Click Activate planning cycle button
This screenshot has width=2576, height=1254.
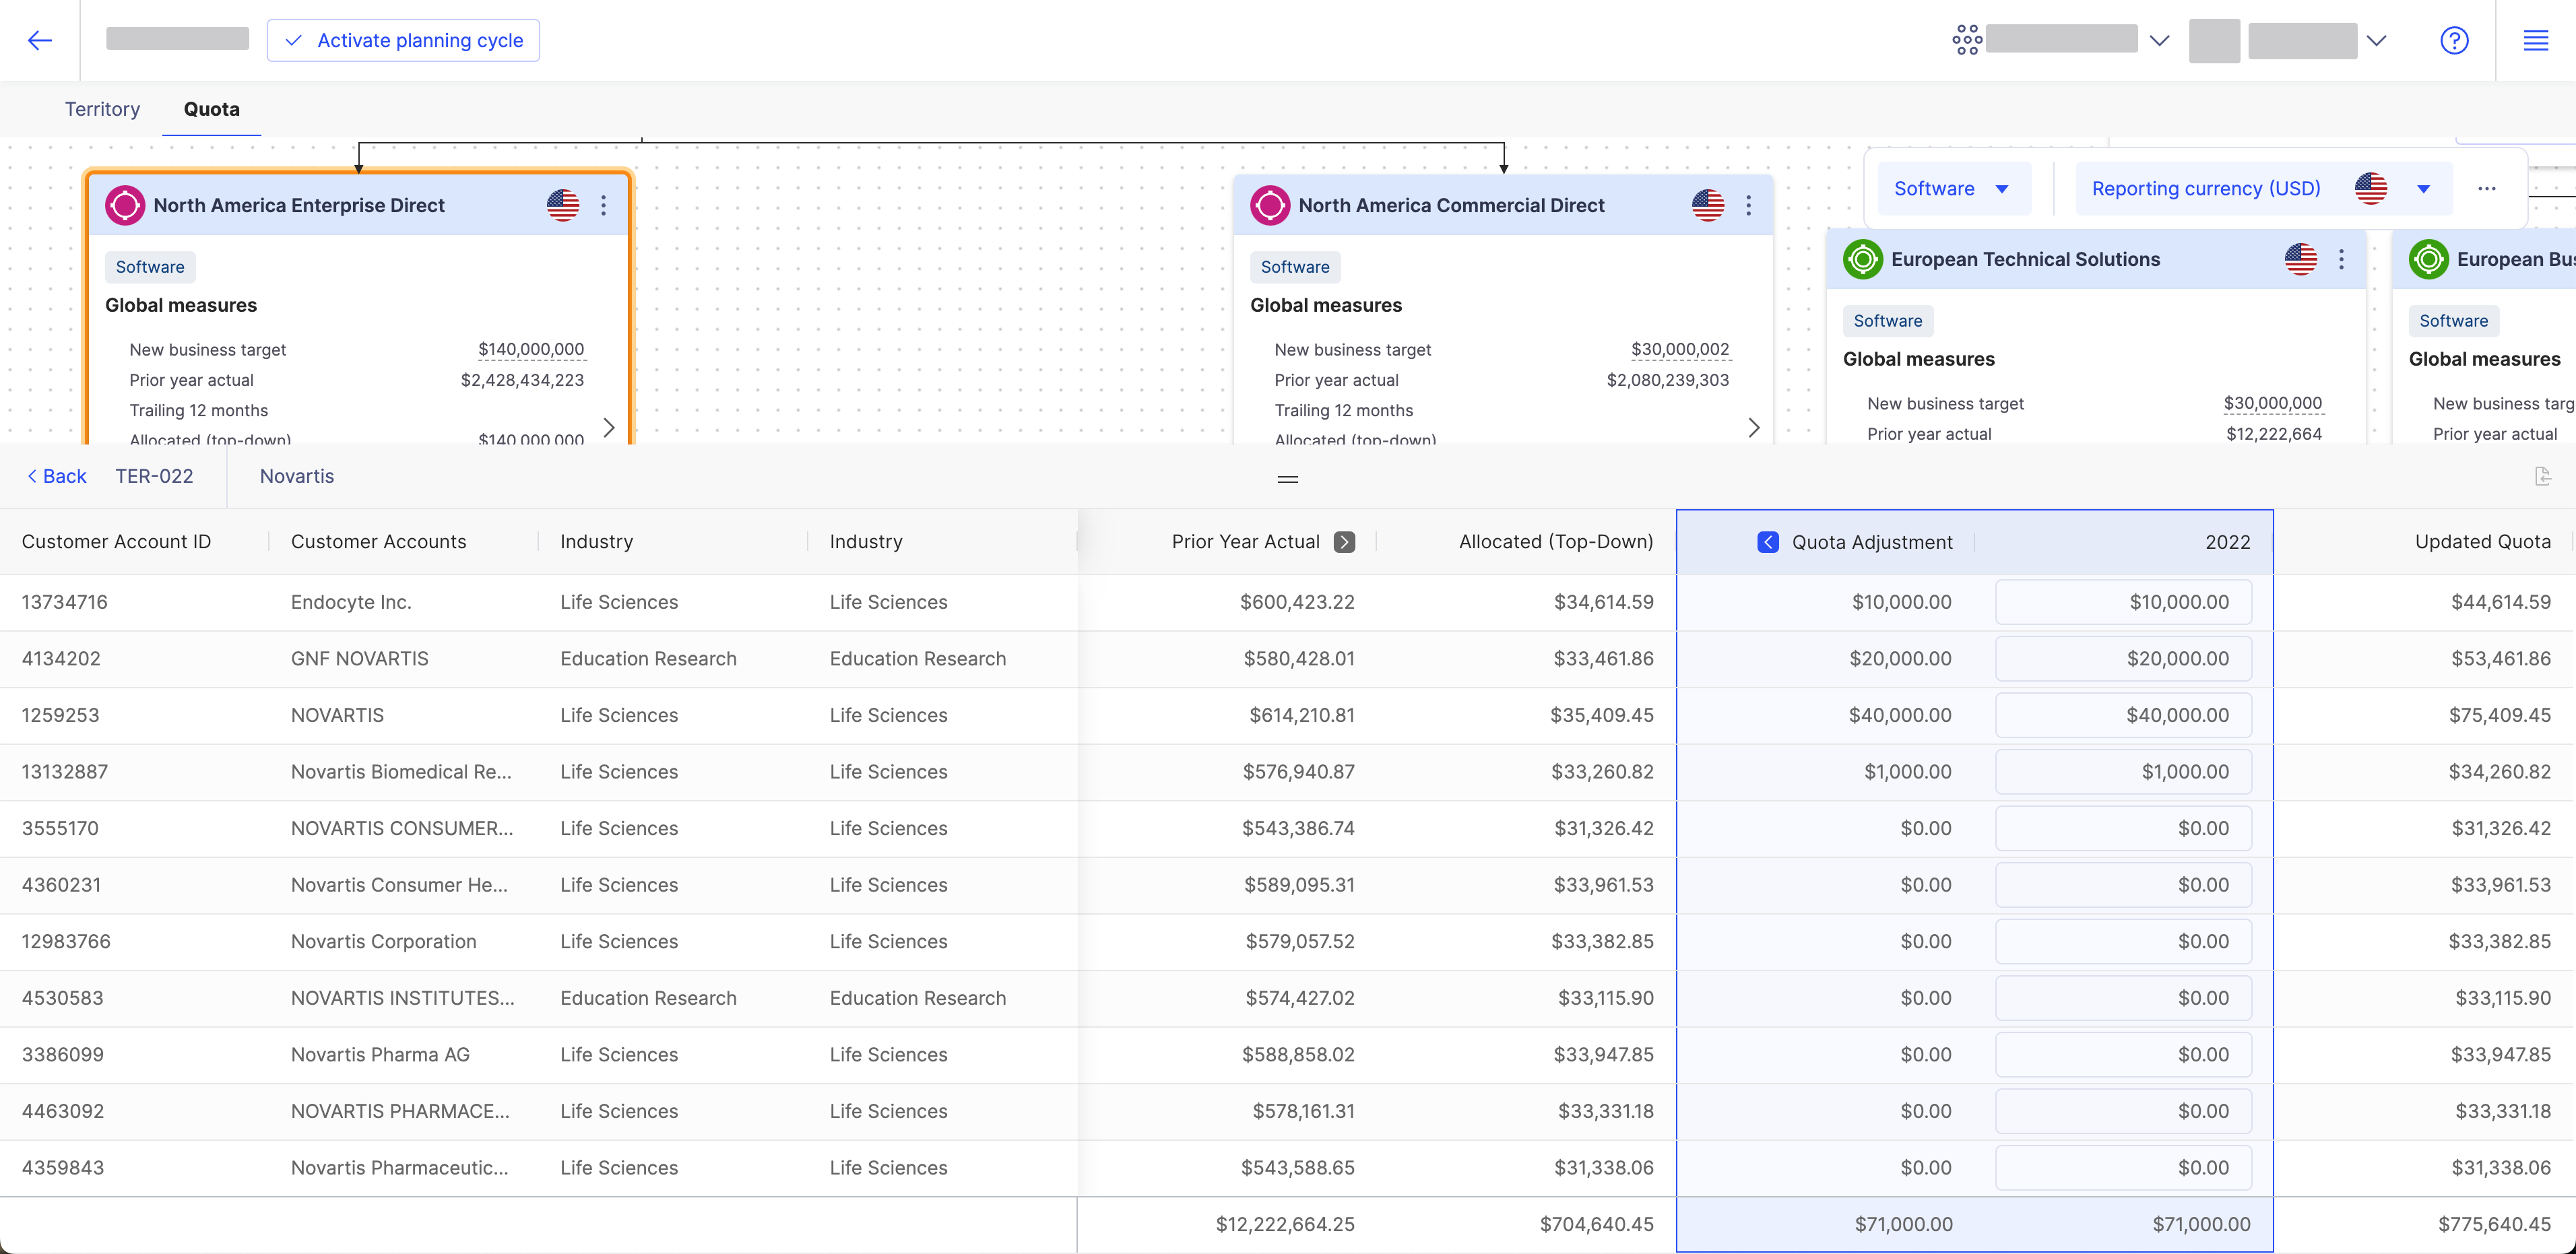[x=403, y=40]
